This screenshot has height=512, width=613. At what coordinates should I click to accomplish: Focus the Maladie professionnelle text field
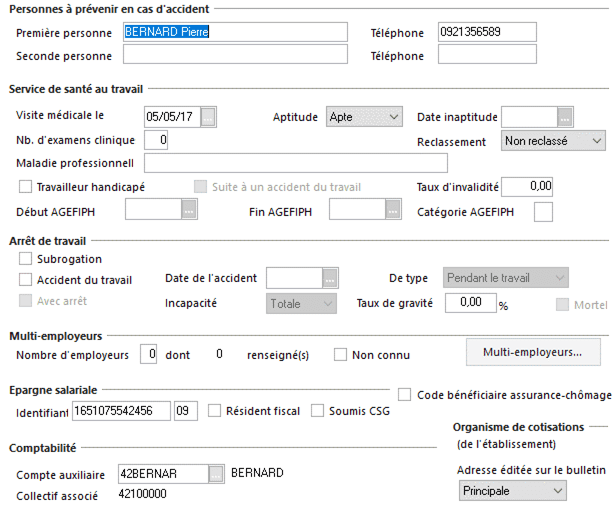296,163
